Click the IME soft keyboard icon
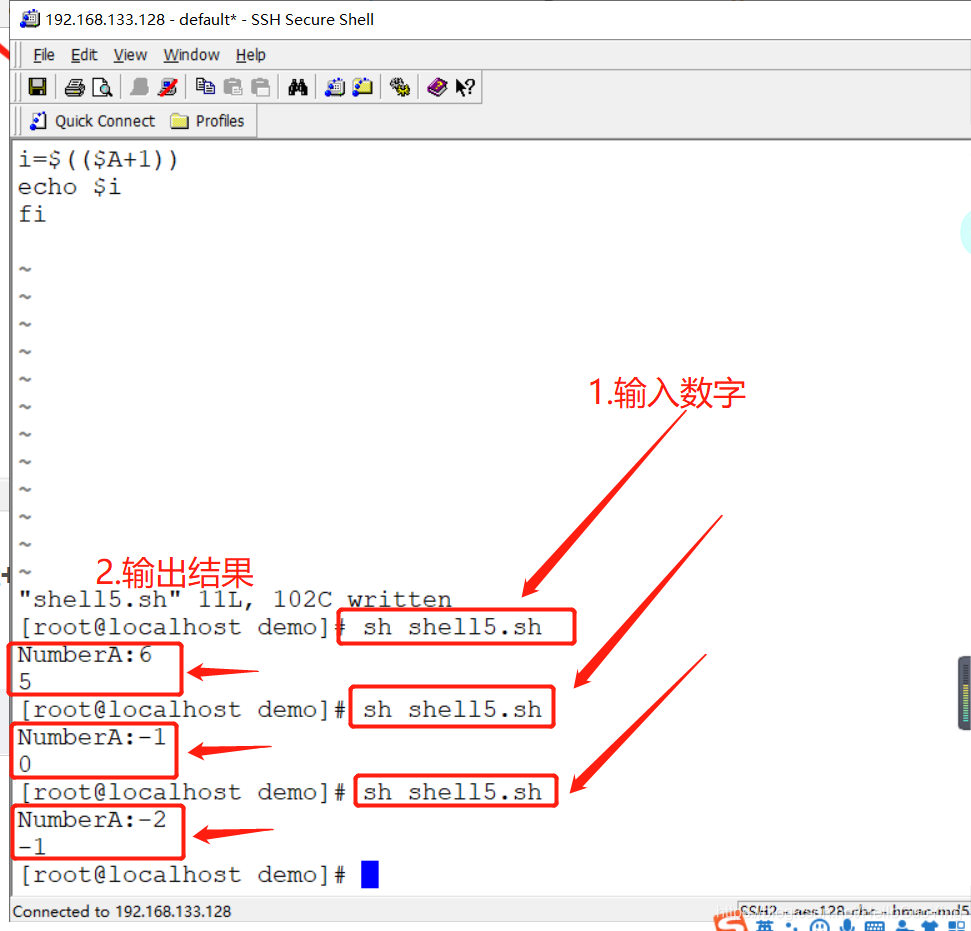 point(874,925)
